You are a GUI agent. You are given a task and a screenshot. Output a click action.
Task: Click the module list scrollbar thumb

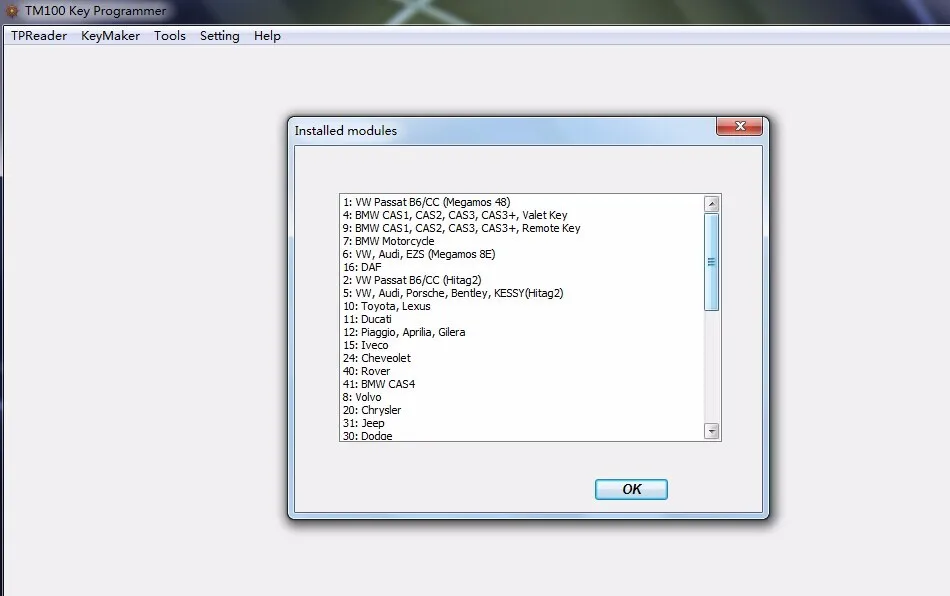click(x=712, y=262)
